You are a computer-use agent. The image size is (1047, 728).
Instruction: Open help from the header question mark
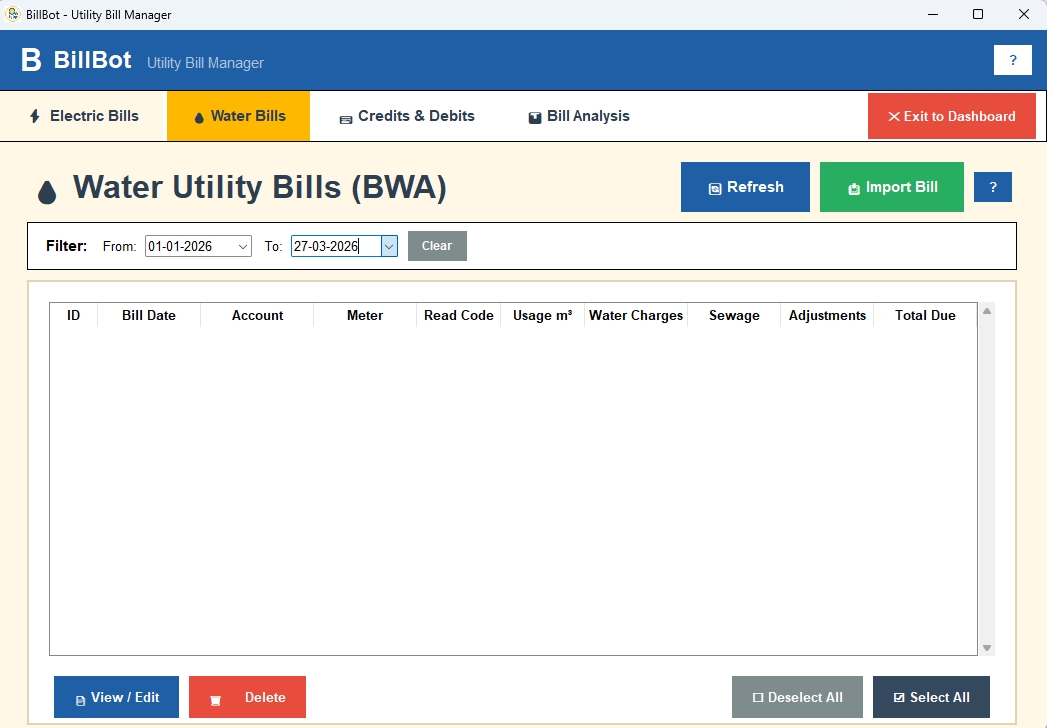click(1012, 60)
